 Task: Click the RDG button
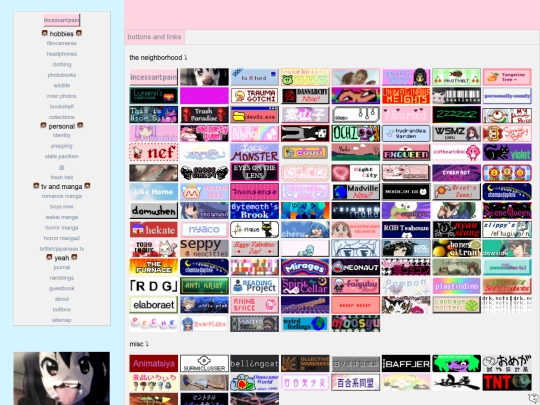point(154,286)
